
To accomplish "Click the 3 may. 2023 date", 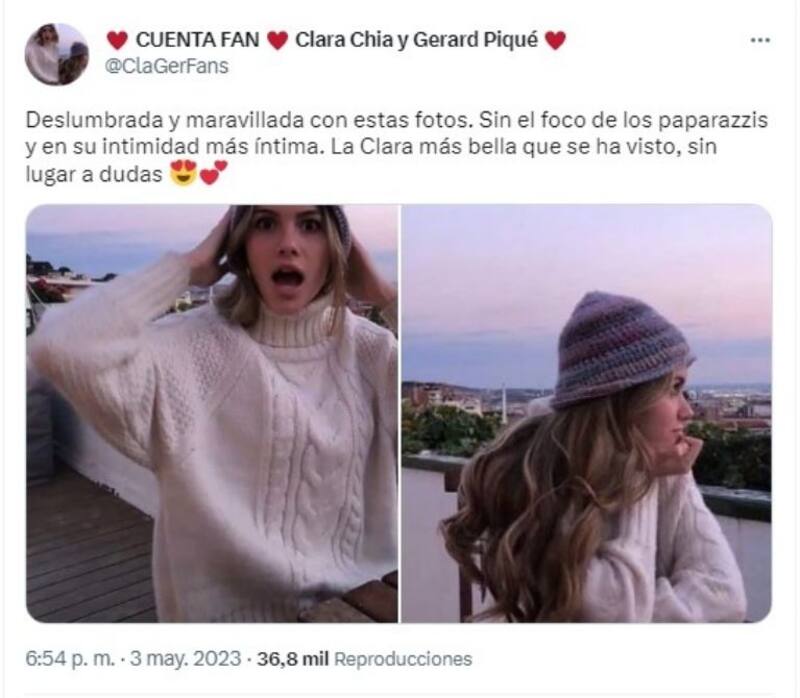I will 185,659.
